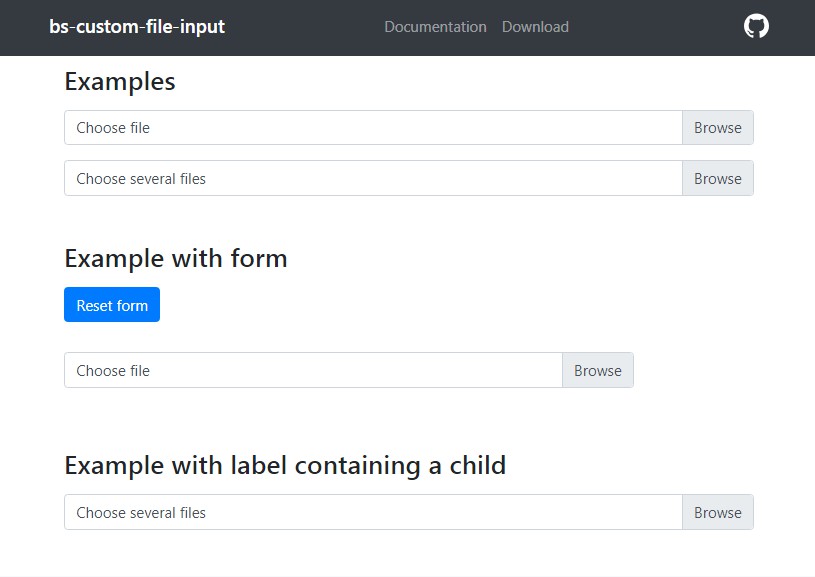Click the Examples section heading
Image resolution: width=815 pixels, height=577 pixels.
(x=119, y=81)
